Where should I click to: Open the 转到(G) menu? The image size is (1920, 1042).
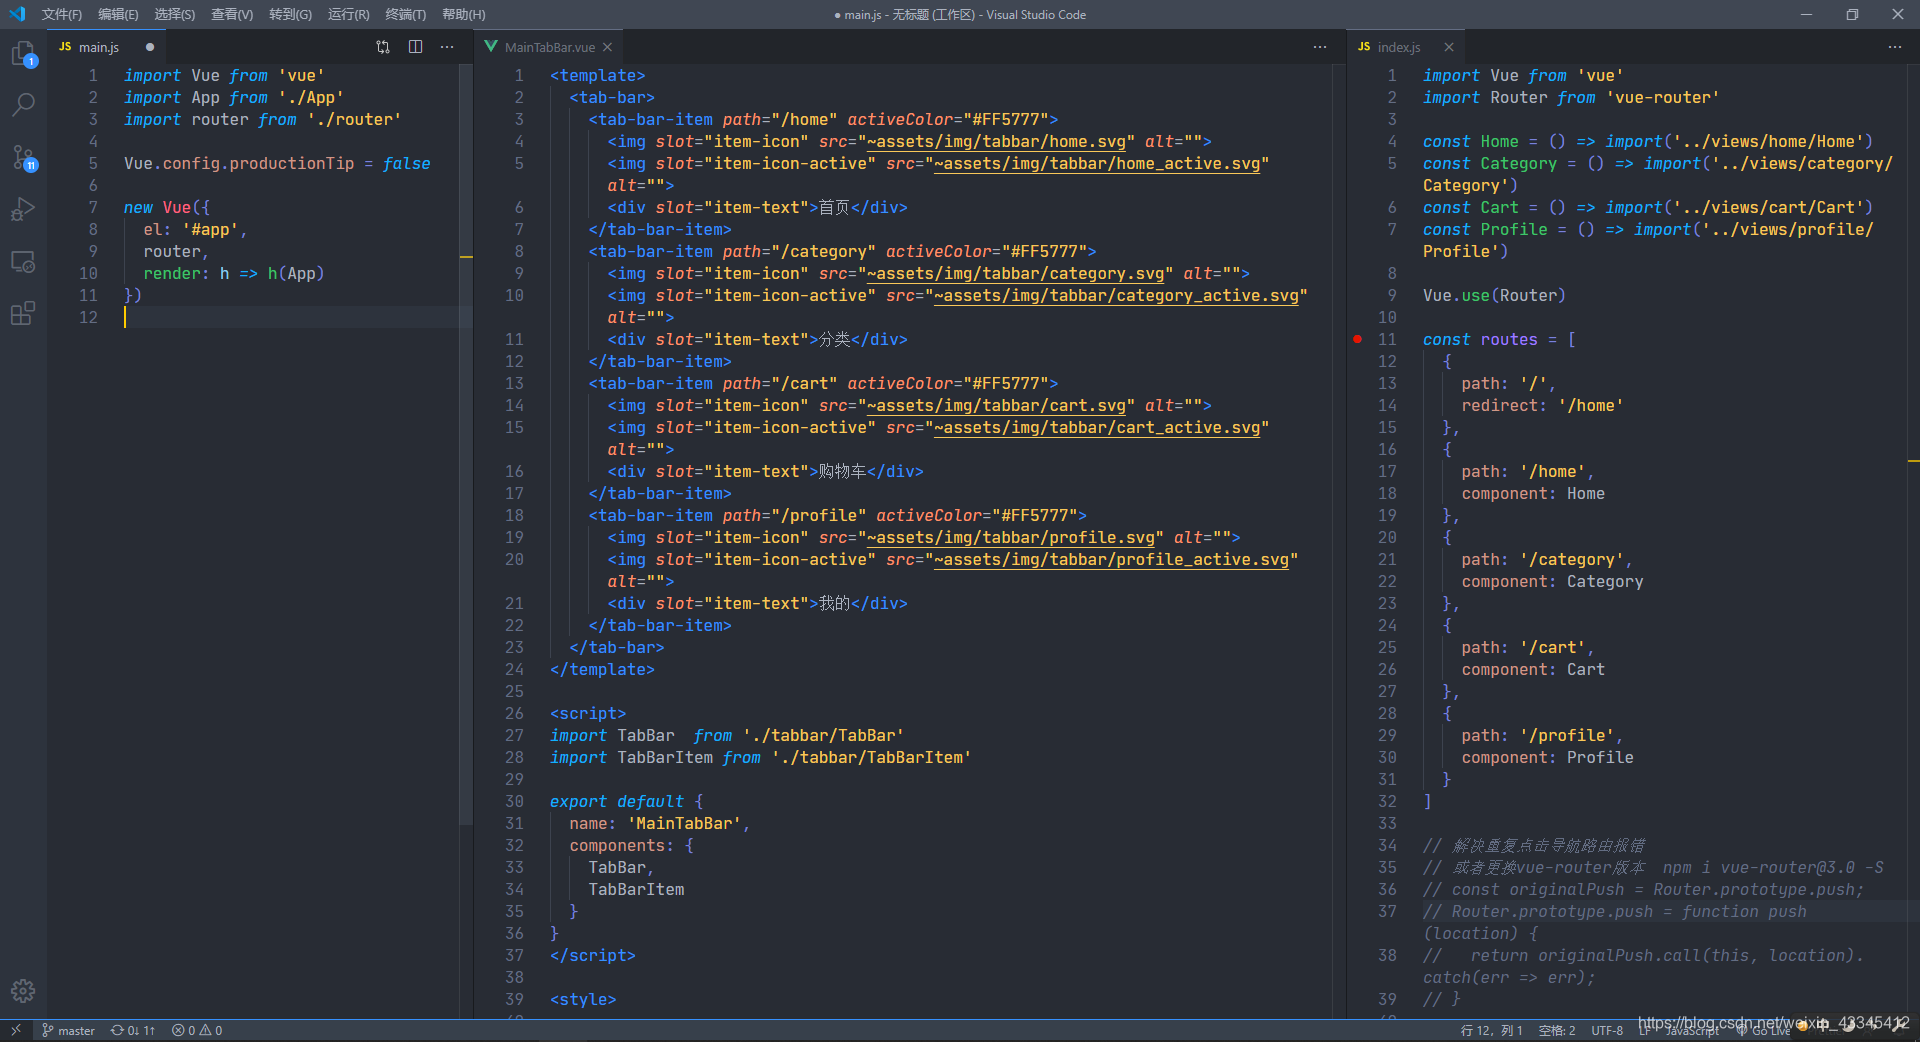290,14
